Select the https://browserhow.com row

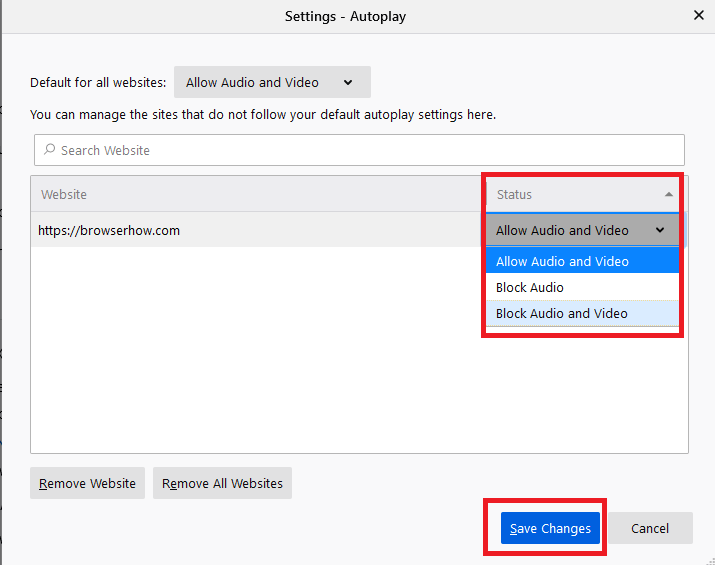(x=256, y=230)
